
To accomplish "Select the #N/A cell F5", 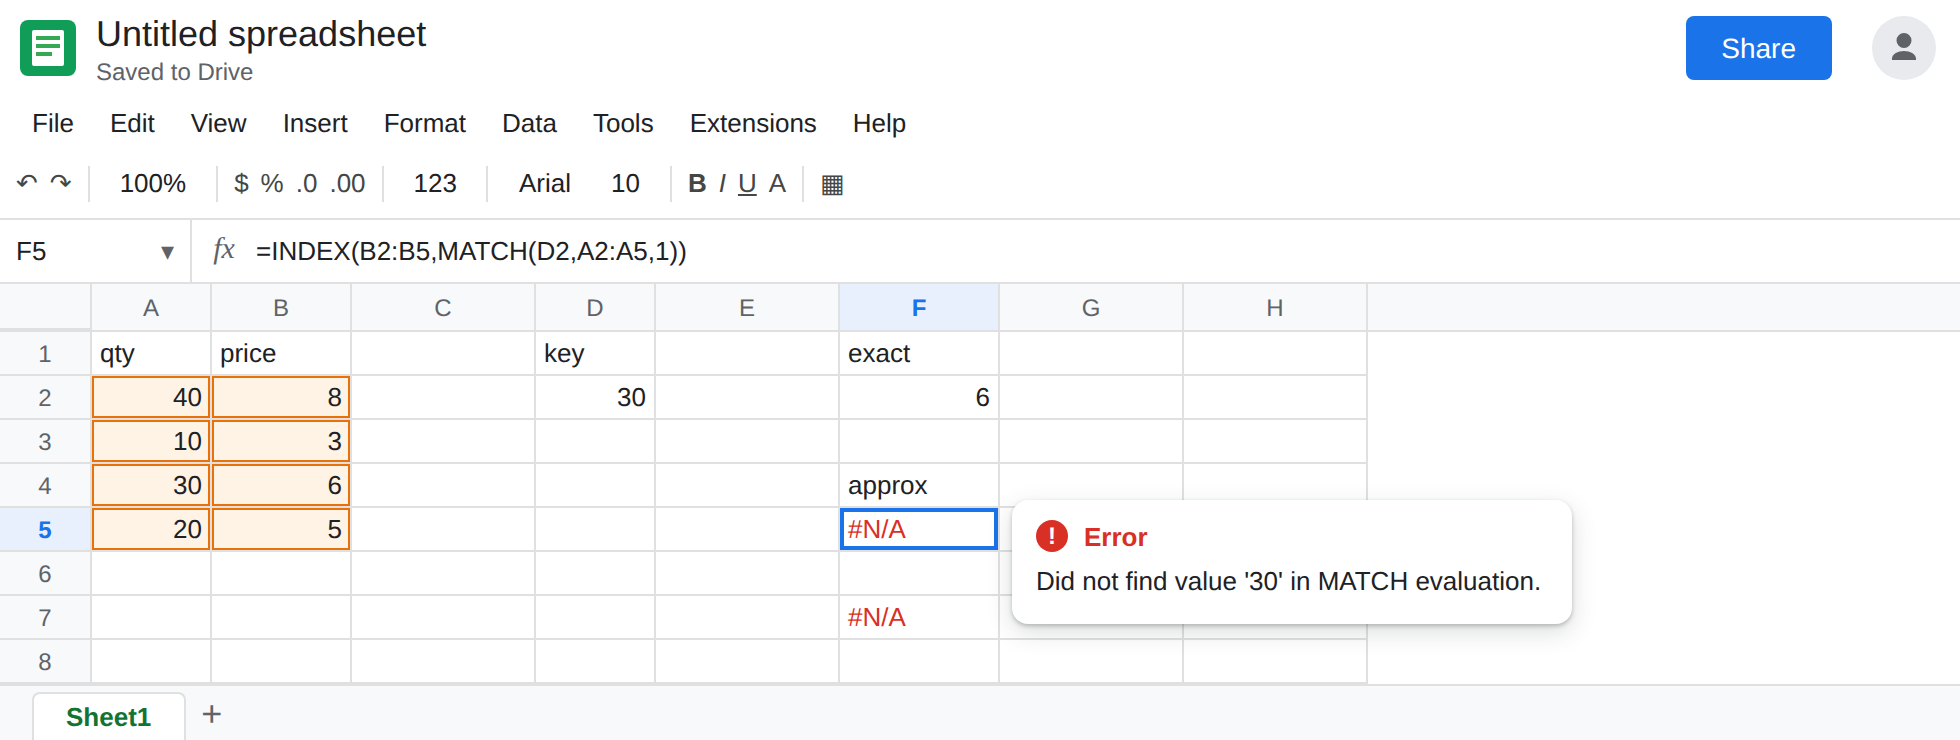I will [919, 530].
